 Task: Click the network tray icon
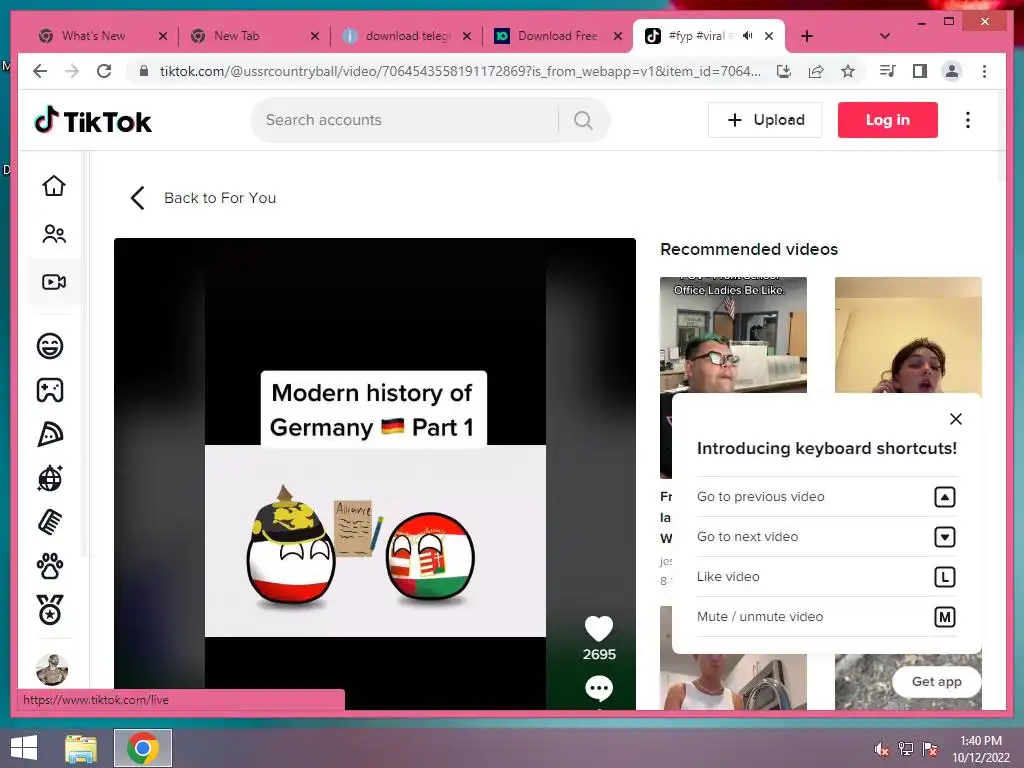pos(906,749)
